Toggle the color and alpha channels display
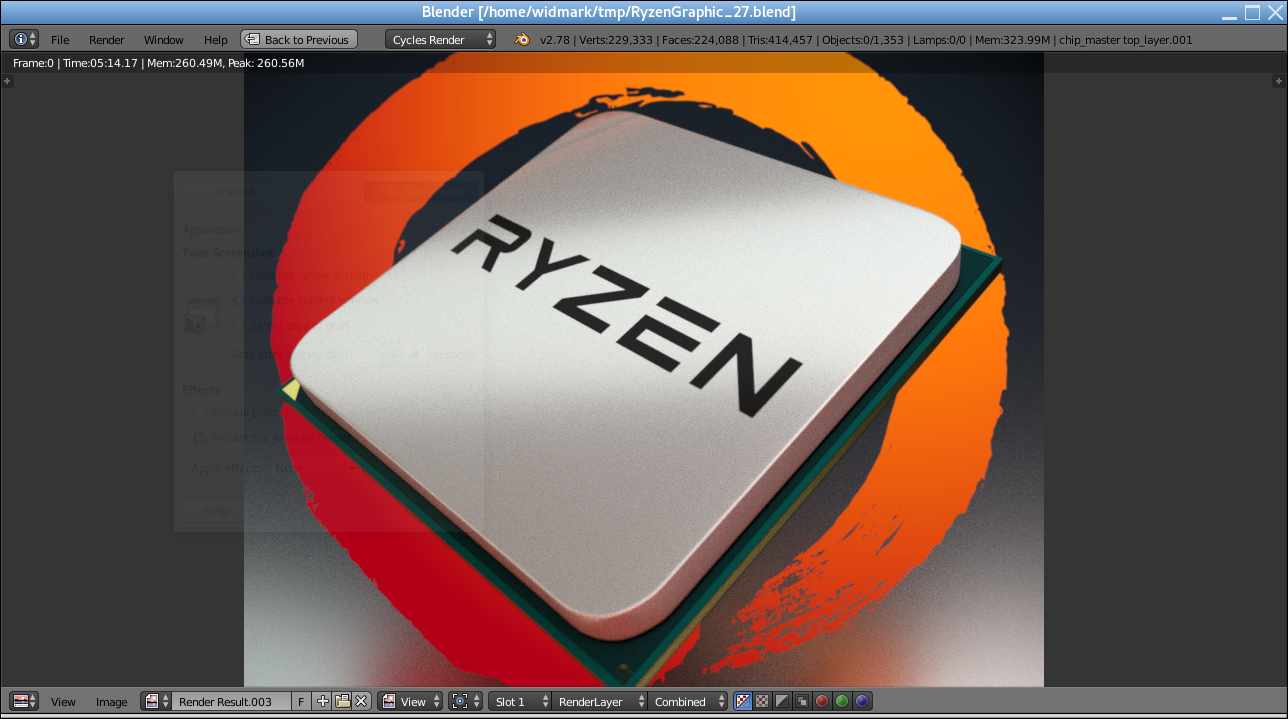 [743, 701]
